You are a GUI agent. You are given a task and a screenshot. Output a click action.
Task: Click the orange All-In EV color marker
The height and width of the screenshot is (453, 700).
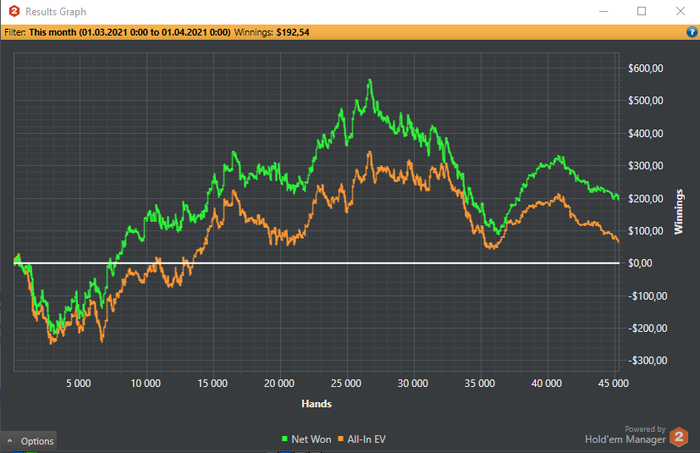point(341,439)
